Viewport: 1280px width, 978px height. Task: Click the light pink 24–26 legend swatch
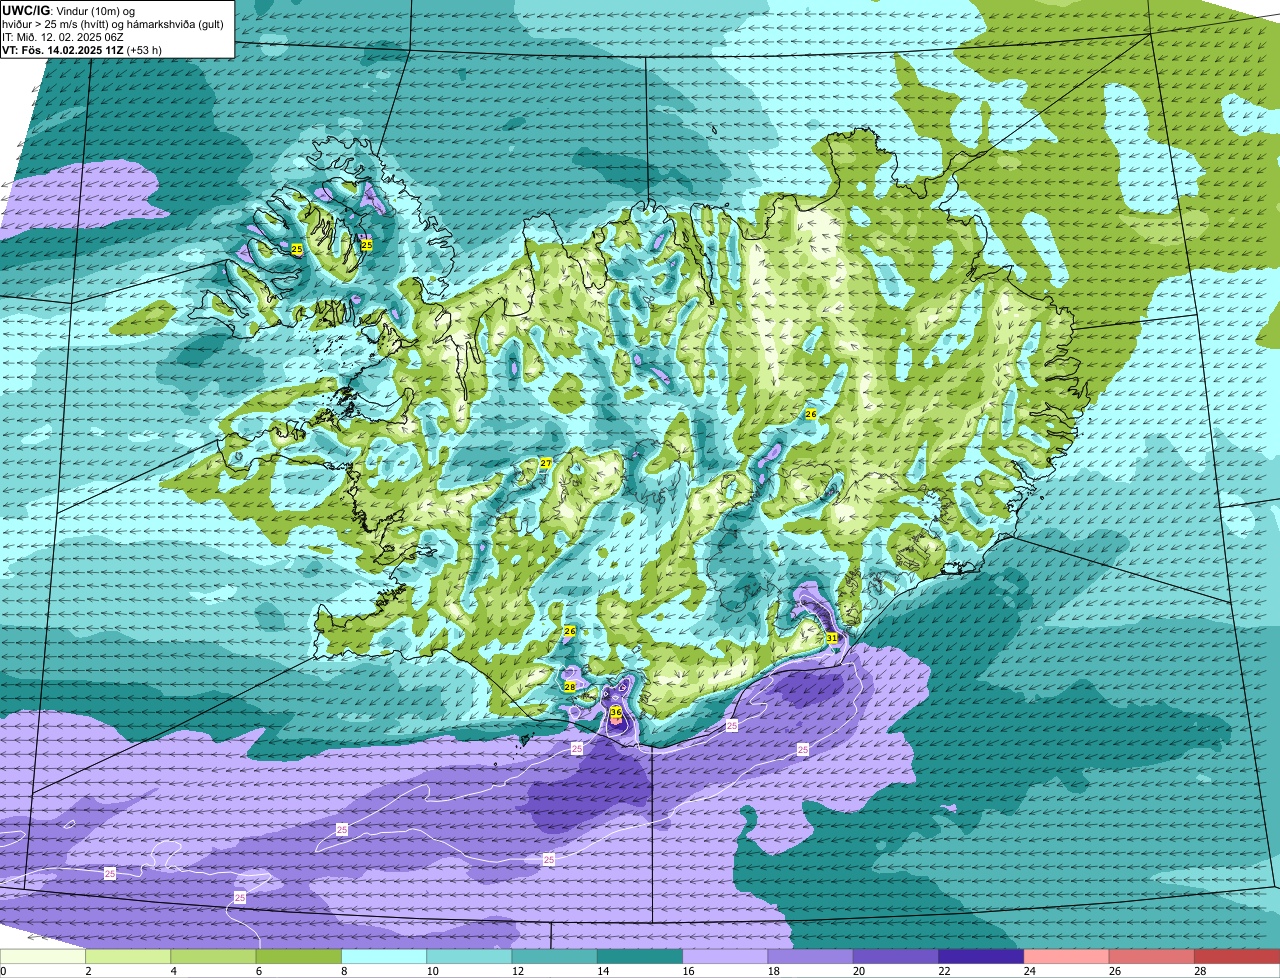[x=1067, y=956]
